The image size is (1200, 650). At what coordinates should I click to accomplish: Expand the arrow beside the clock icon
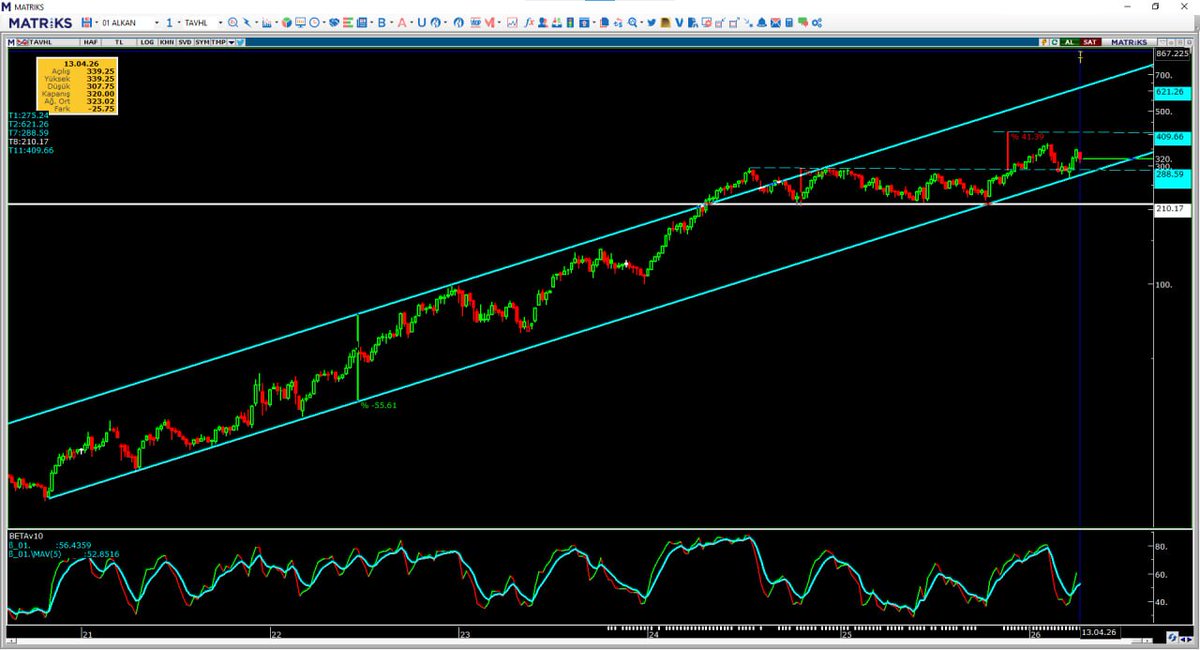coord(323,22)
